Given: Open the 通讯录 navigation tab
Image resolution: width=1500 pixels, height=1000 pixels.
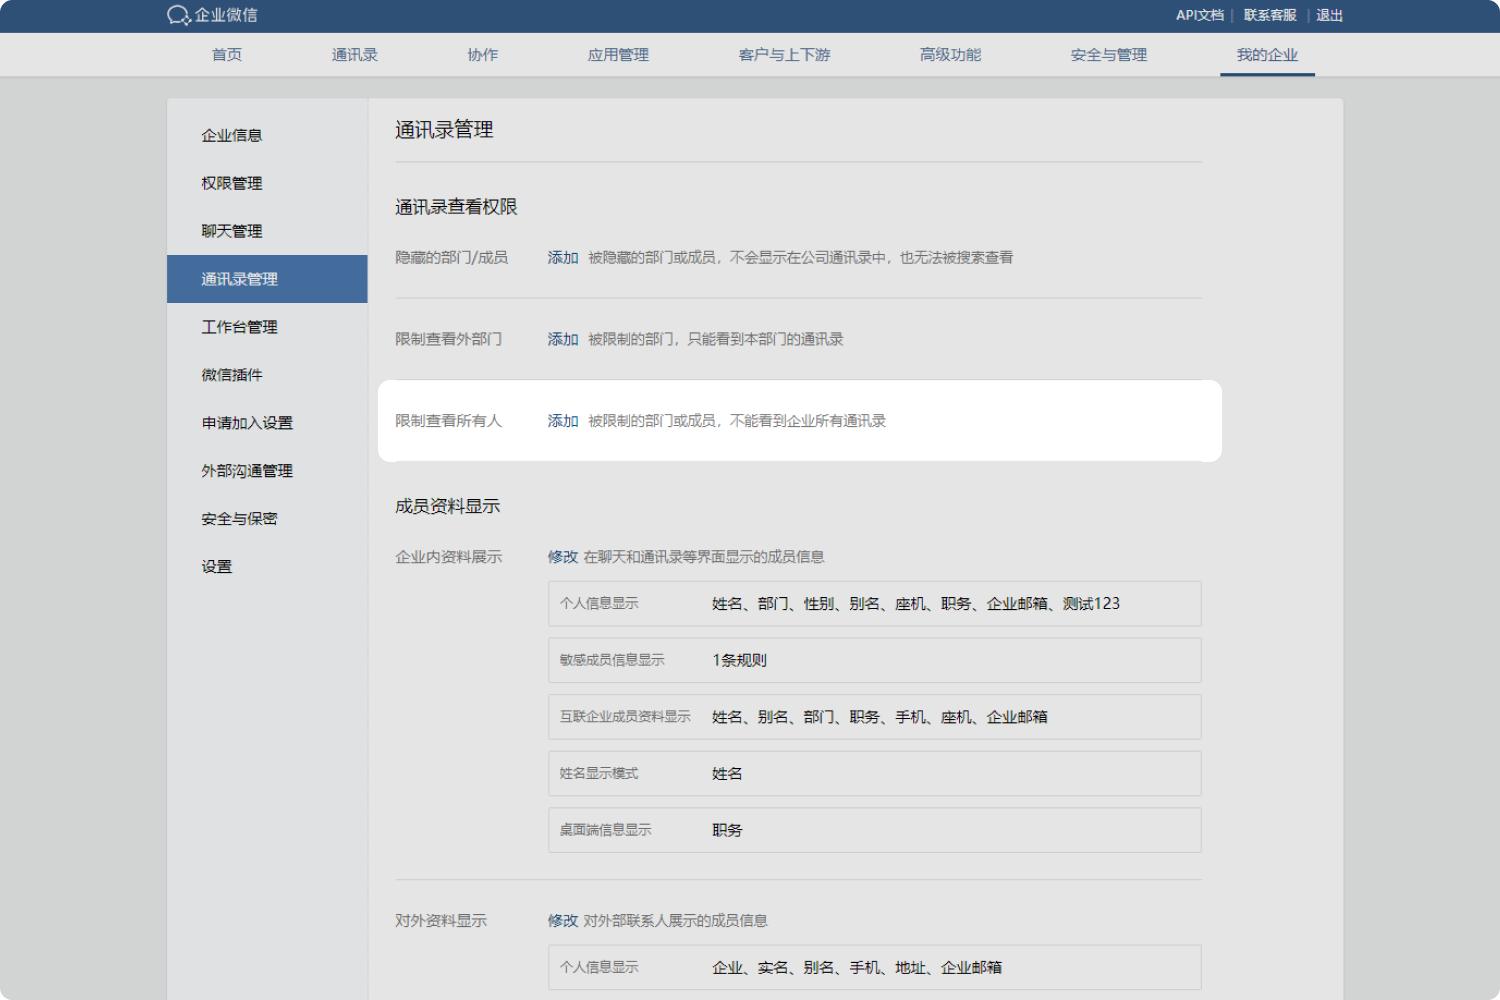Looking at the screenshot, I should tap(354, 55).
